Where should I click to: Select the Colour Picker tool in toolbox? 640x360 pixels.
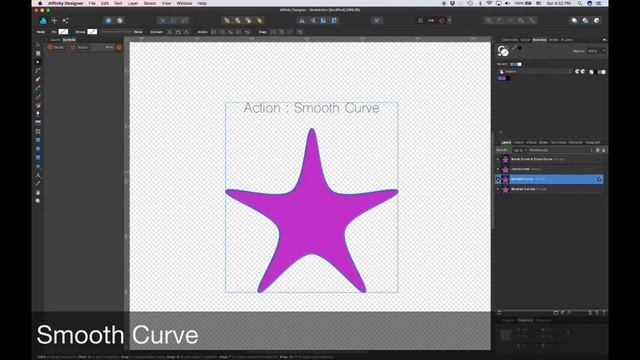(x=38, y=184)
